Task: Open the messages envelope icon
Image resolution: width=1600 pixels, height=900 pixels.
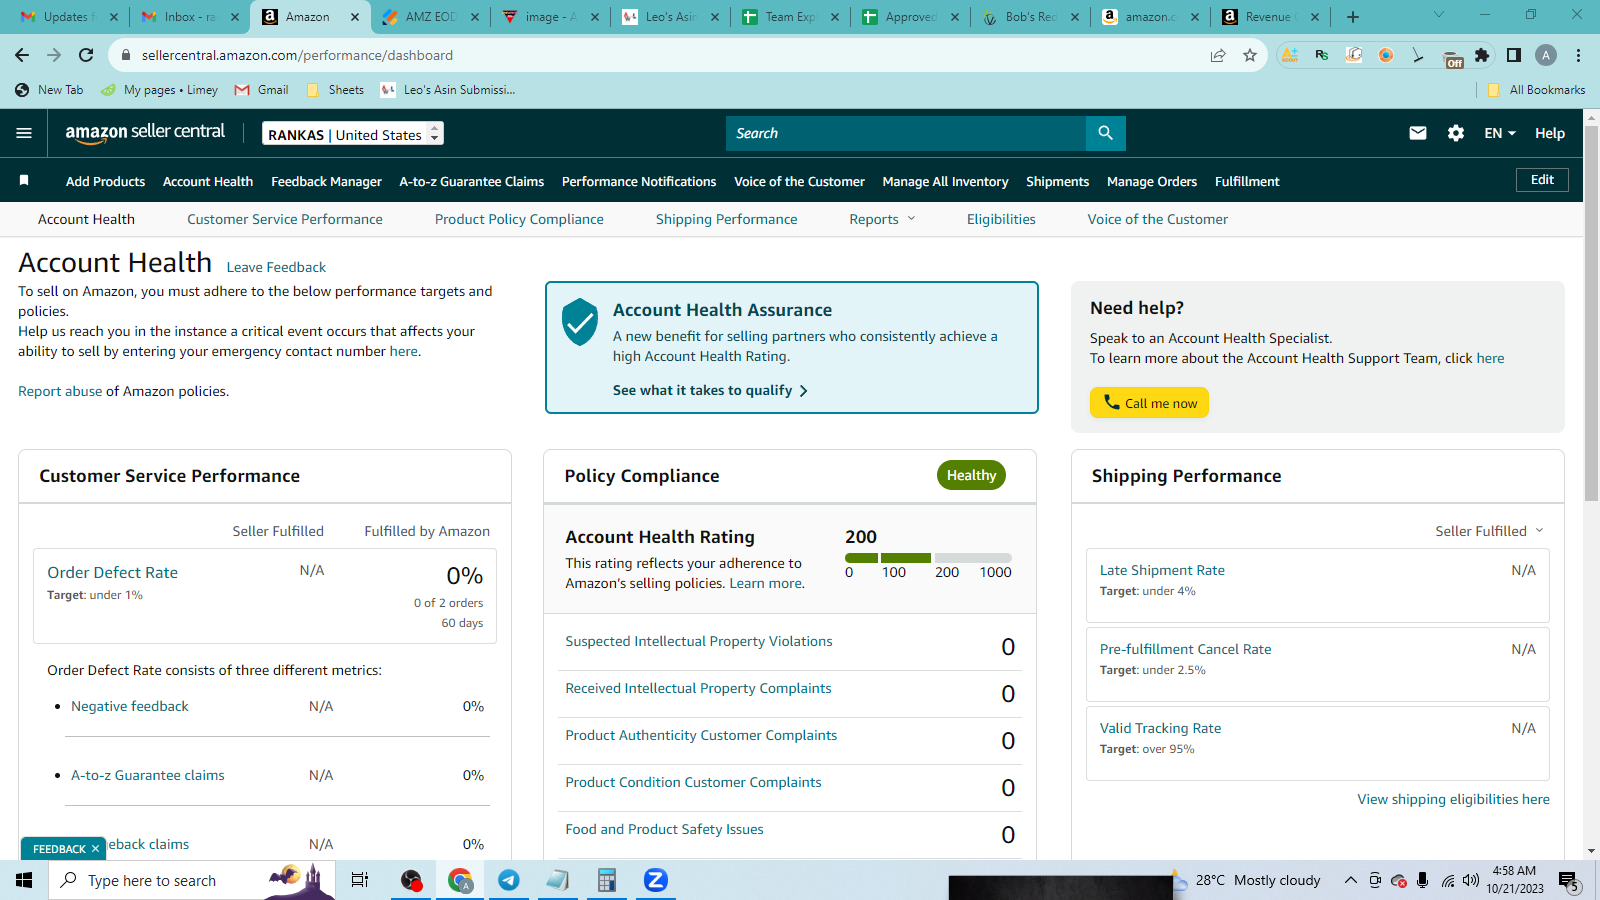Action: pos(1418,133)
